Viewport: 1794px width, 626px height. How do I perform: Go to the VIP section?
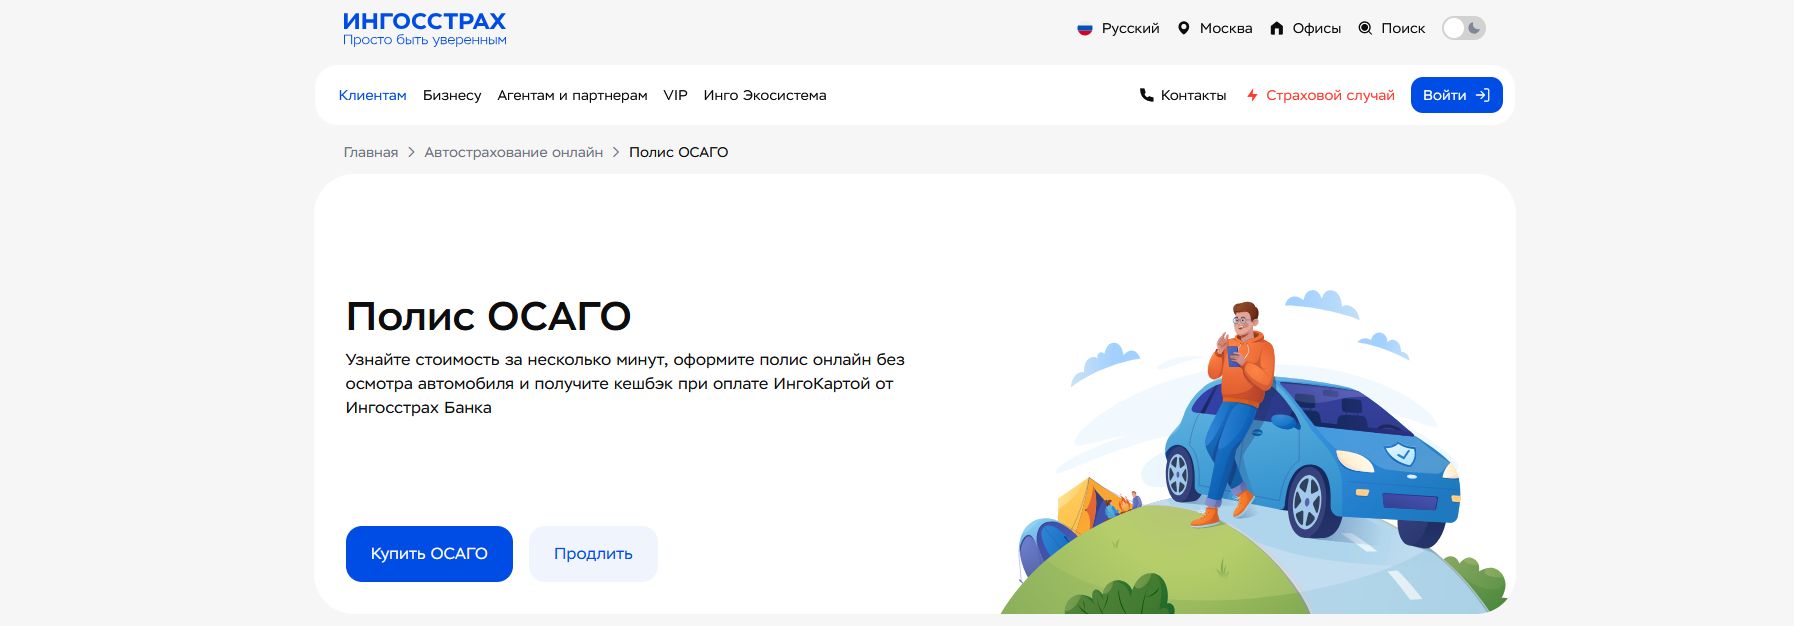click(676, 95)
